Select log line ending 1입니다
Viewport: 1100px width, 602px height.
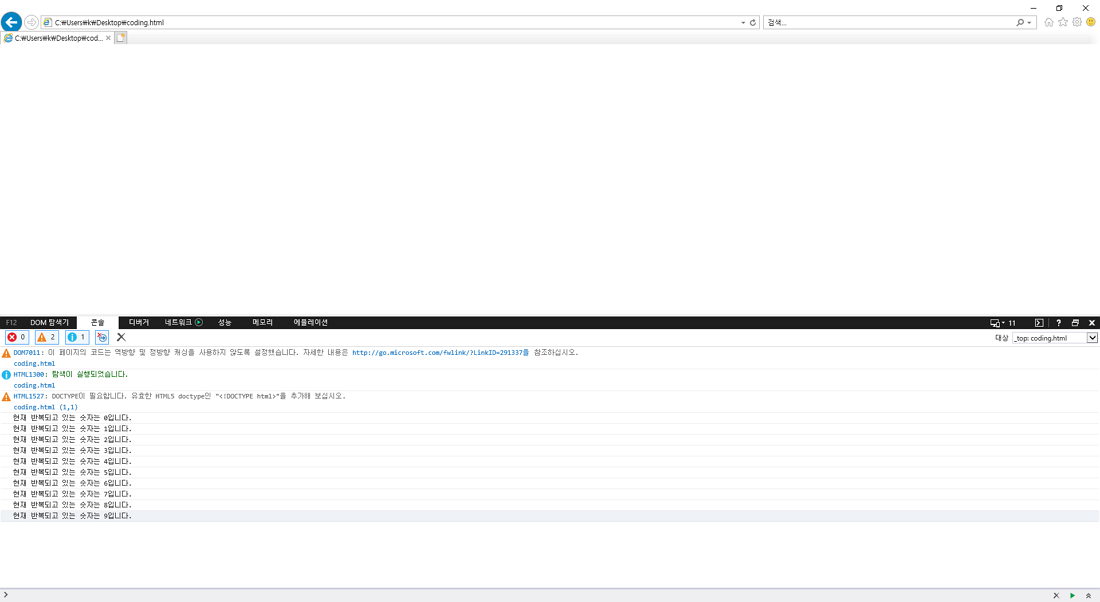550,429
